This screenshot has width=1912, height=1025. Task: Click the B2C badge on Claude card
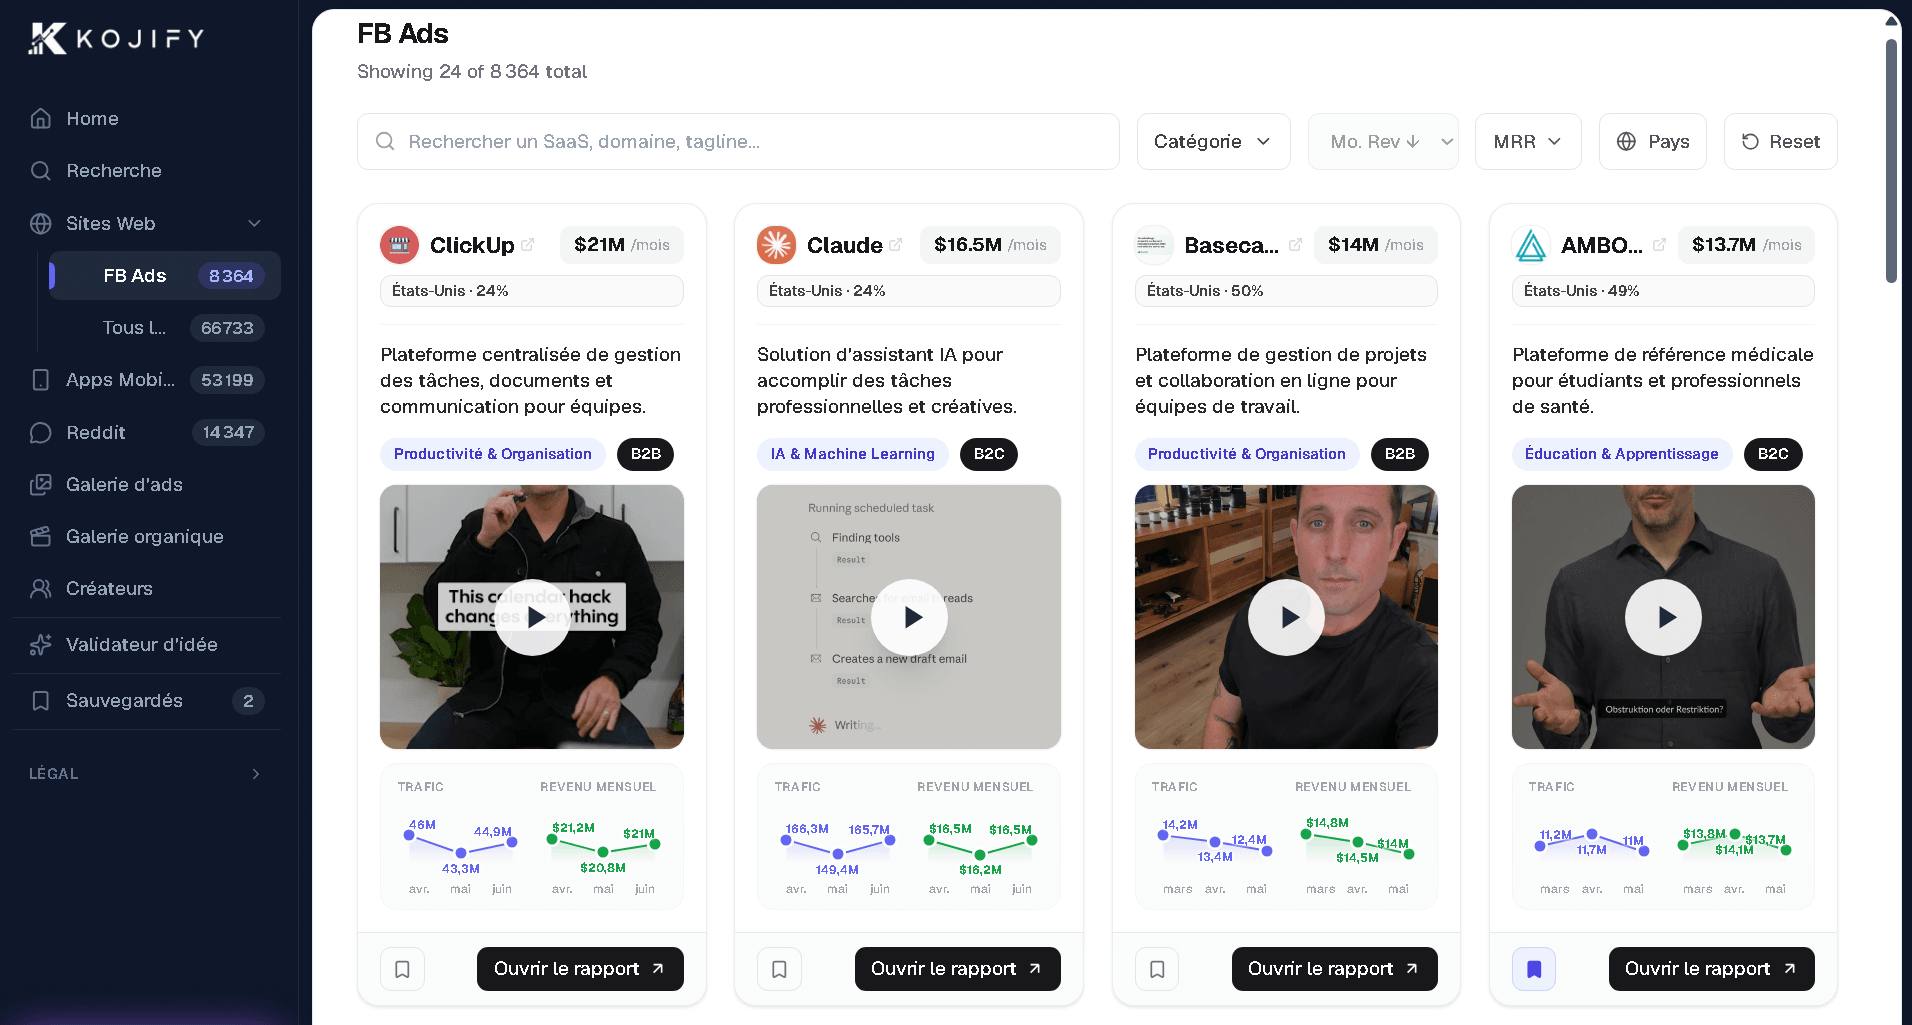989,454
